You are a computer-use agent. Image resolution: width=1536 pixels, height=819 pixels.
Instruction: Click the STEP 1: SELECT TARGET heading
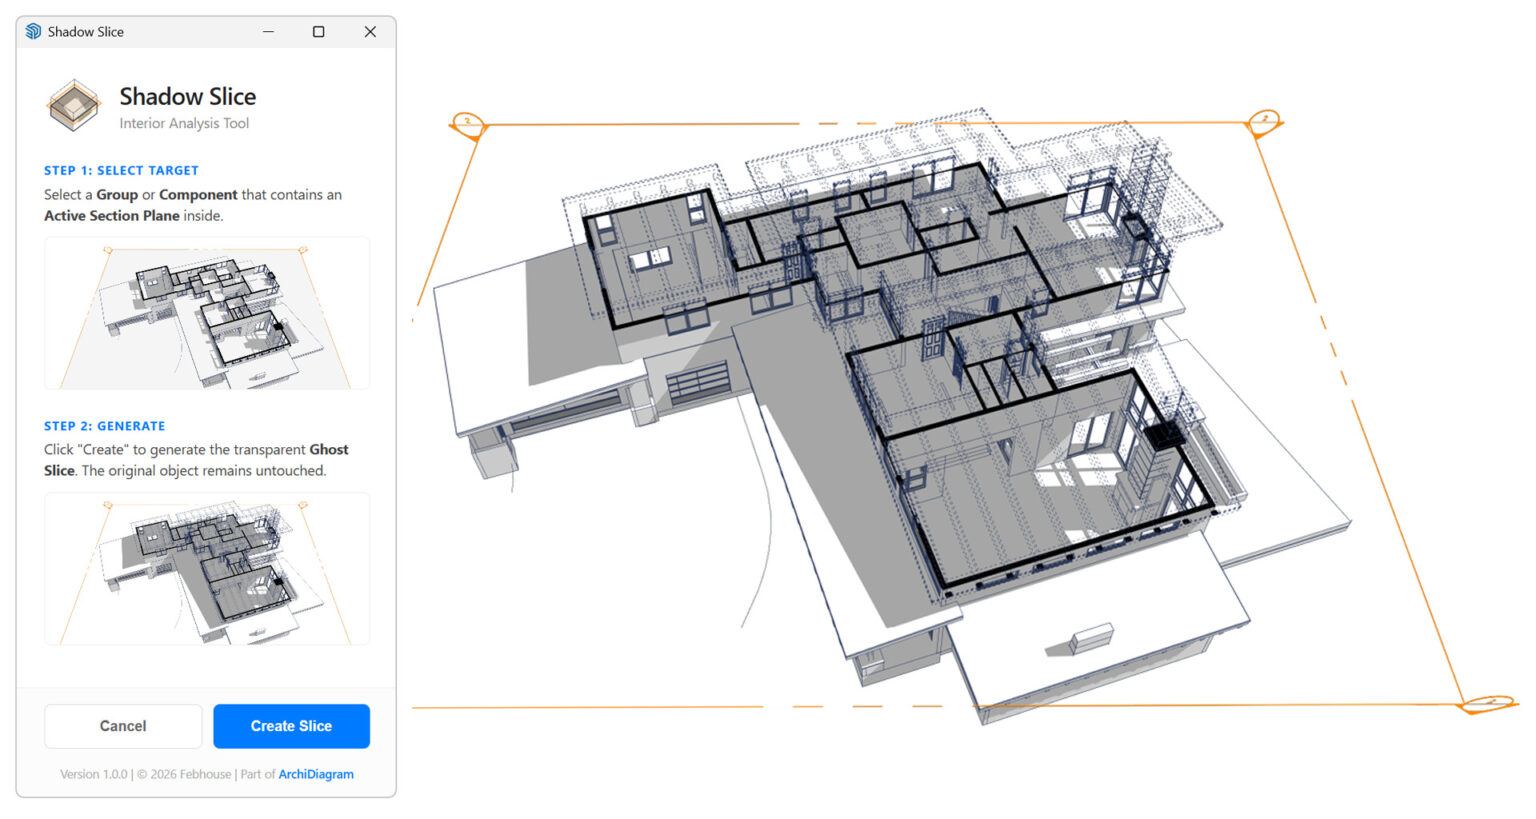(x=121, y=170)
